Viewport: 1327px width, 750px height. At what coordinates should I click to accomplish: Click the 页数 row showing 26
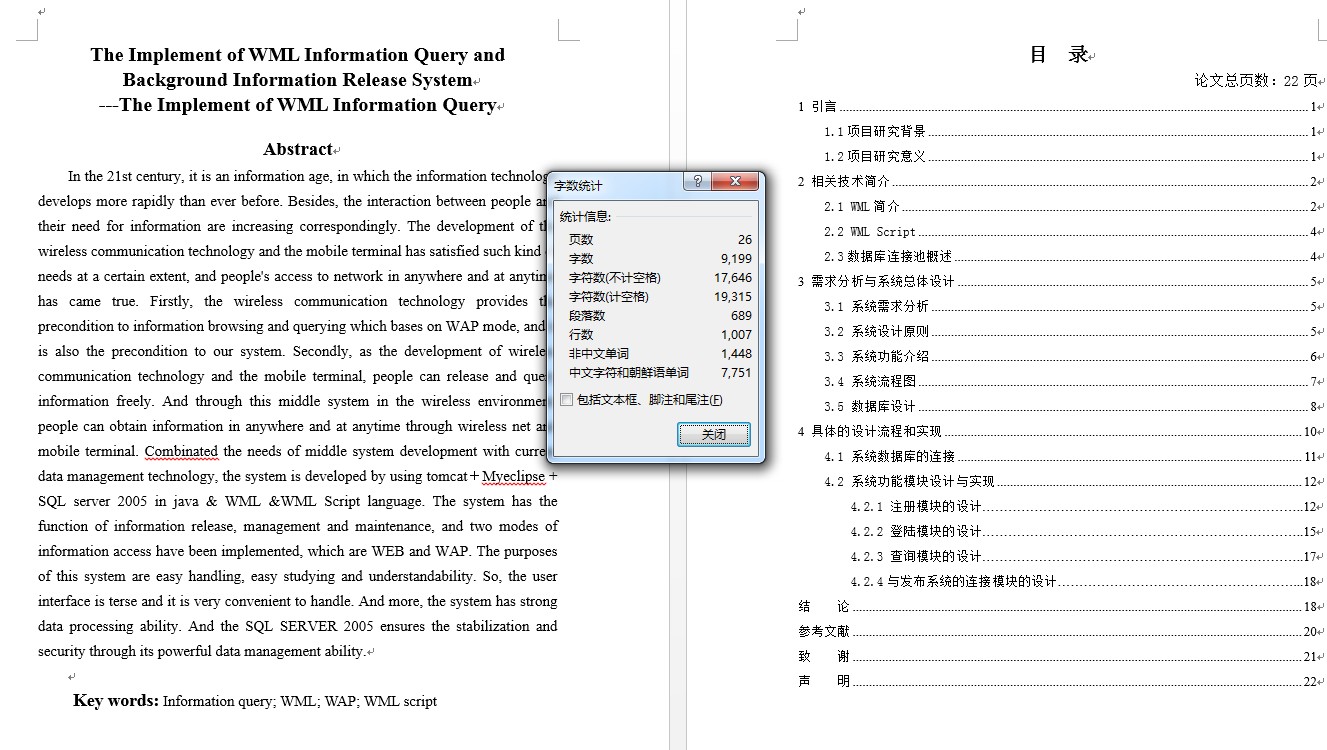[x=660, y=240]
